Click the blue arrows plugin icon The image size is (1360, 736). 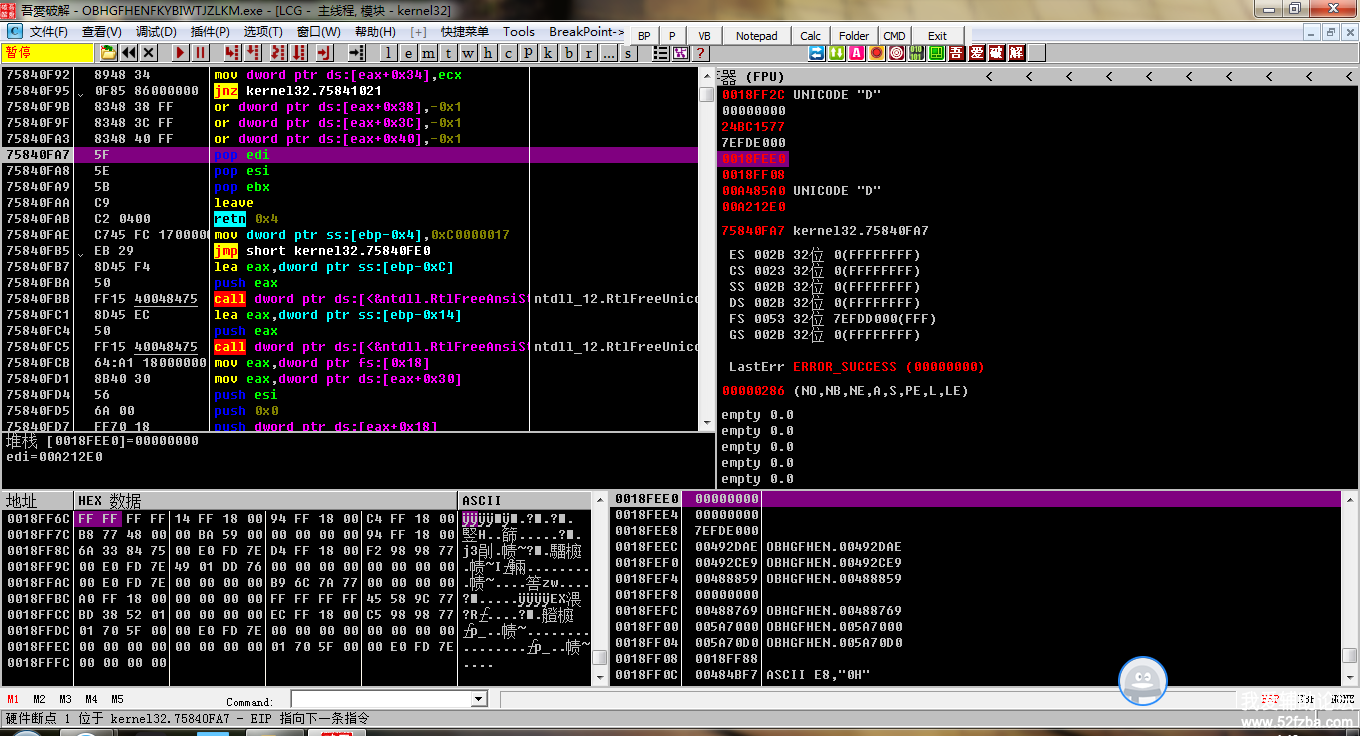pos(817,53)
